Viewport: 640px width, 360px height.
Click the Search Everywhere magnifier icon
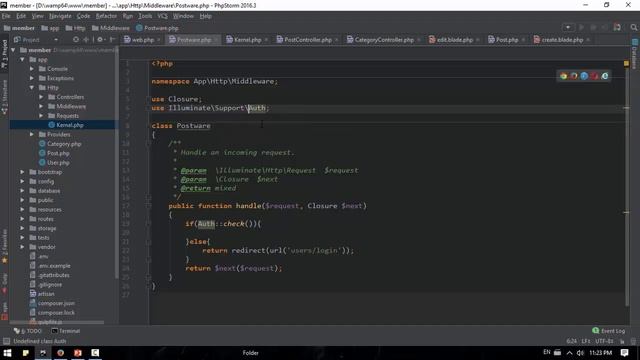pyautogui.click(x=633, y=27)
